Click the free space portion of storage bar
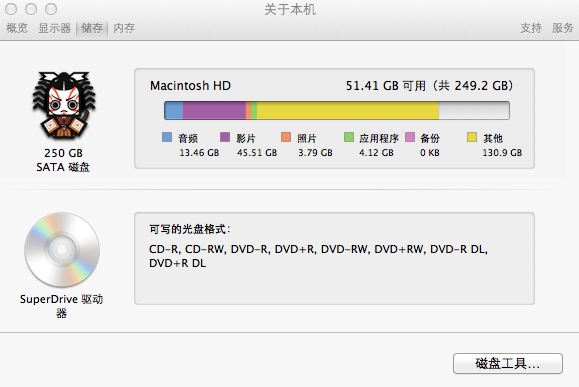The width and height of the screenshot is (579, 387). [474, 110]
